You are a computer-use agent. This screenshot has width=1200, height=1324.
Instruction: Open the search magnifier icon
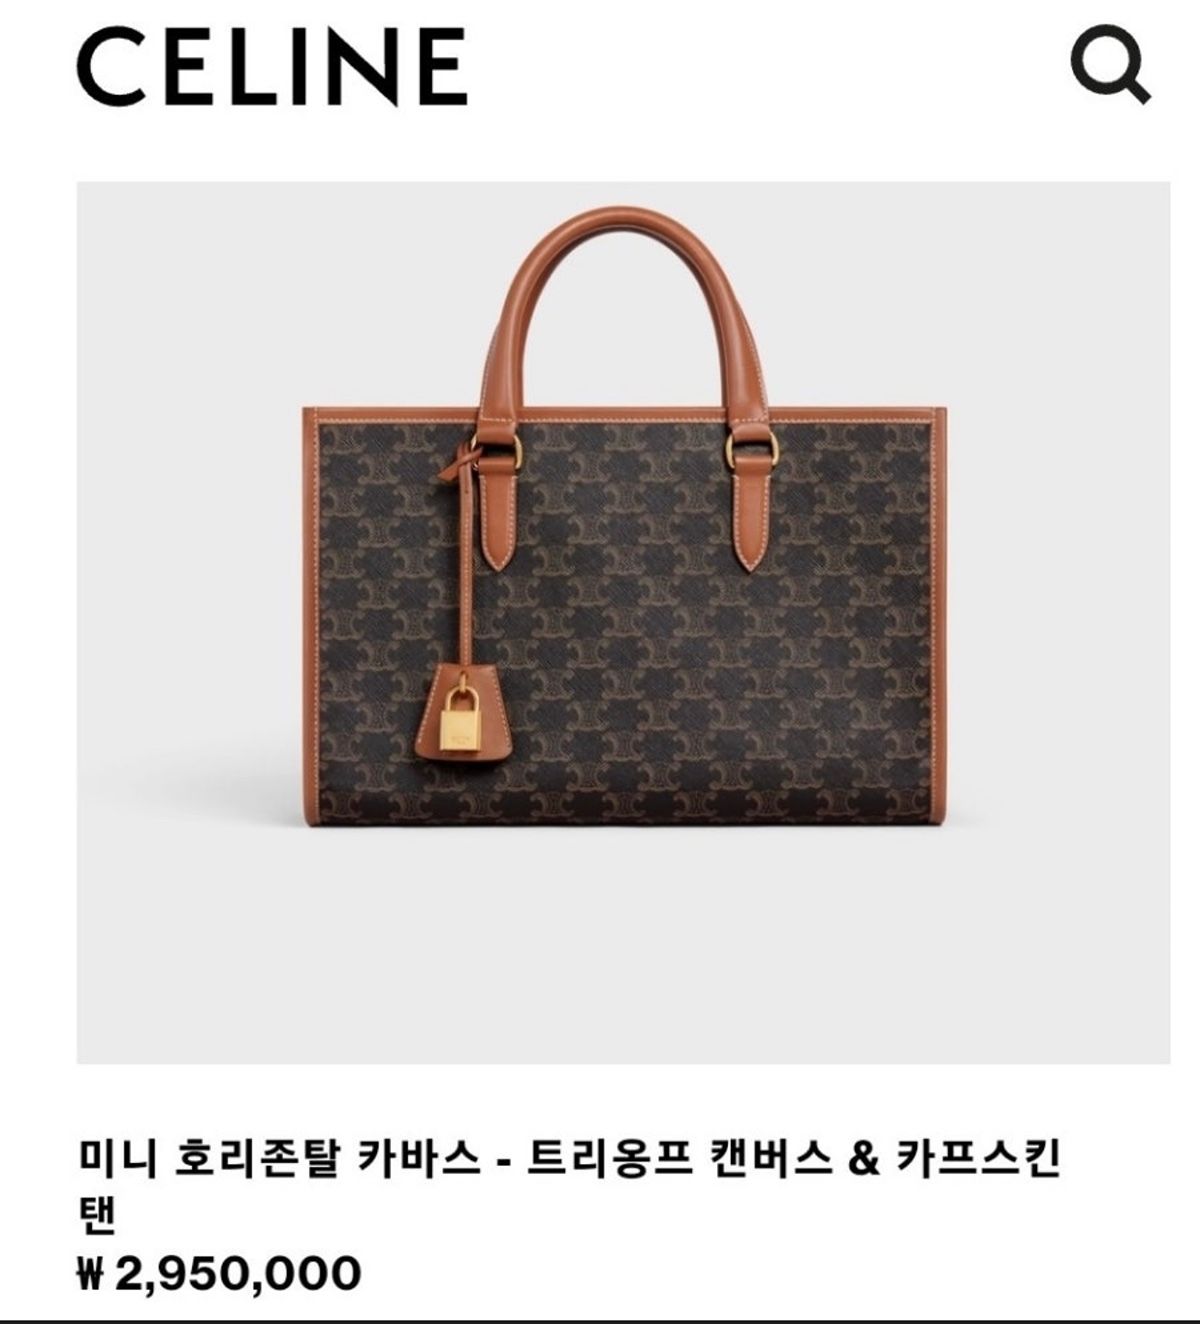click(x=1110, y=65)
